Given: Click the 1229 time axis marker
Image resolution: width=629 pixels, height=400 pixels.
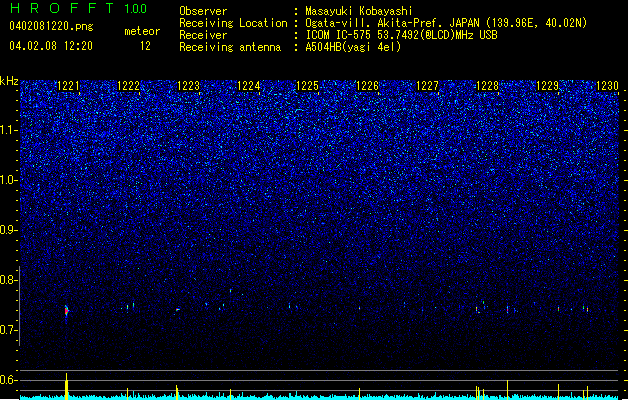Looking at the screenshot, I should point(547,86).
